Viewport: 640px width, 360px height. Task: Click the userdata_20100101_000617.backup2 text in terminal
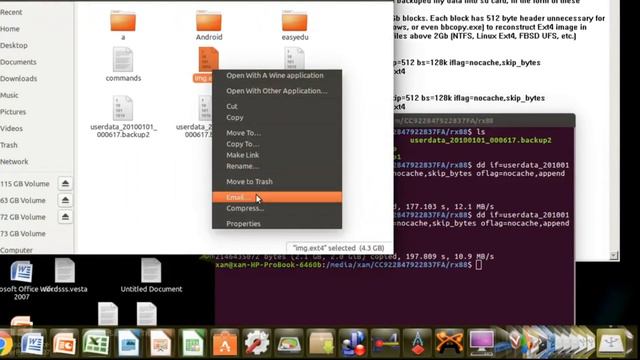(x=480, y=140)
